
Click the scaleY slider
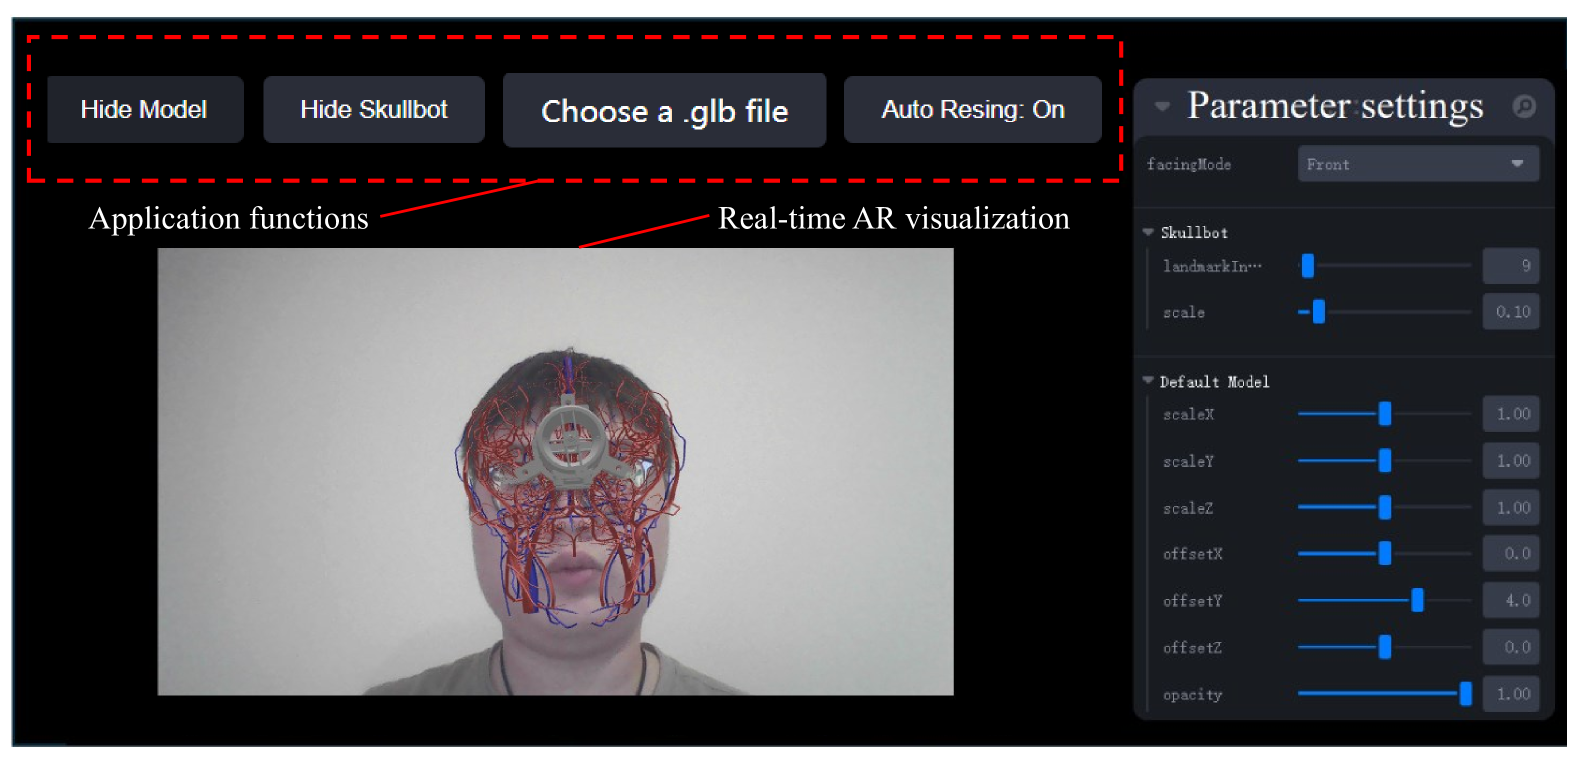coord(1385,461)
